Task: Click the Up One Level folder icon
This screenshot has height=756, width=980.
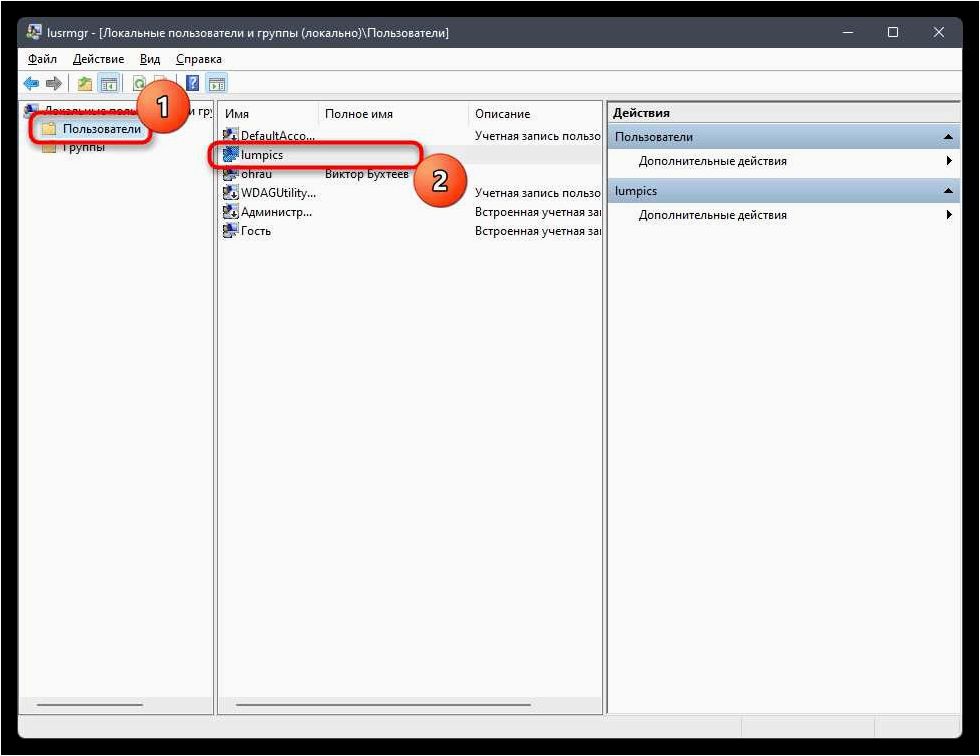Action: click(84, 83)
